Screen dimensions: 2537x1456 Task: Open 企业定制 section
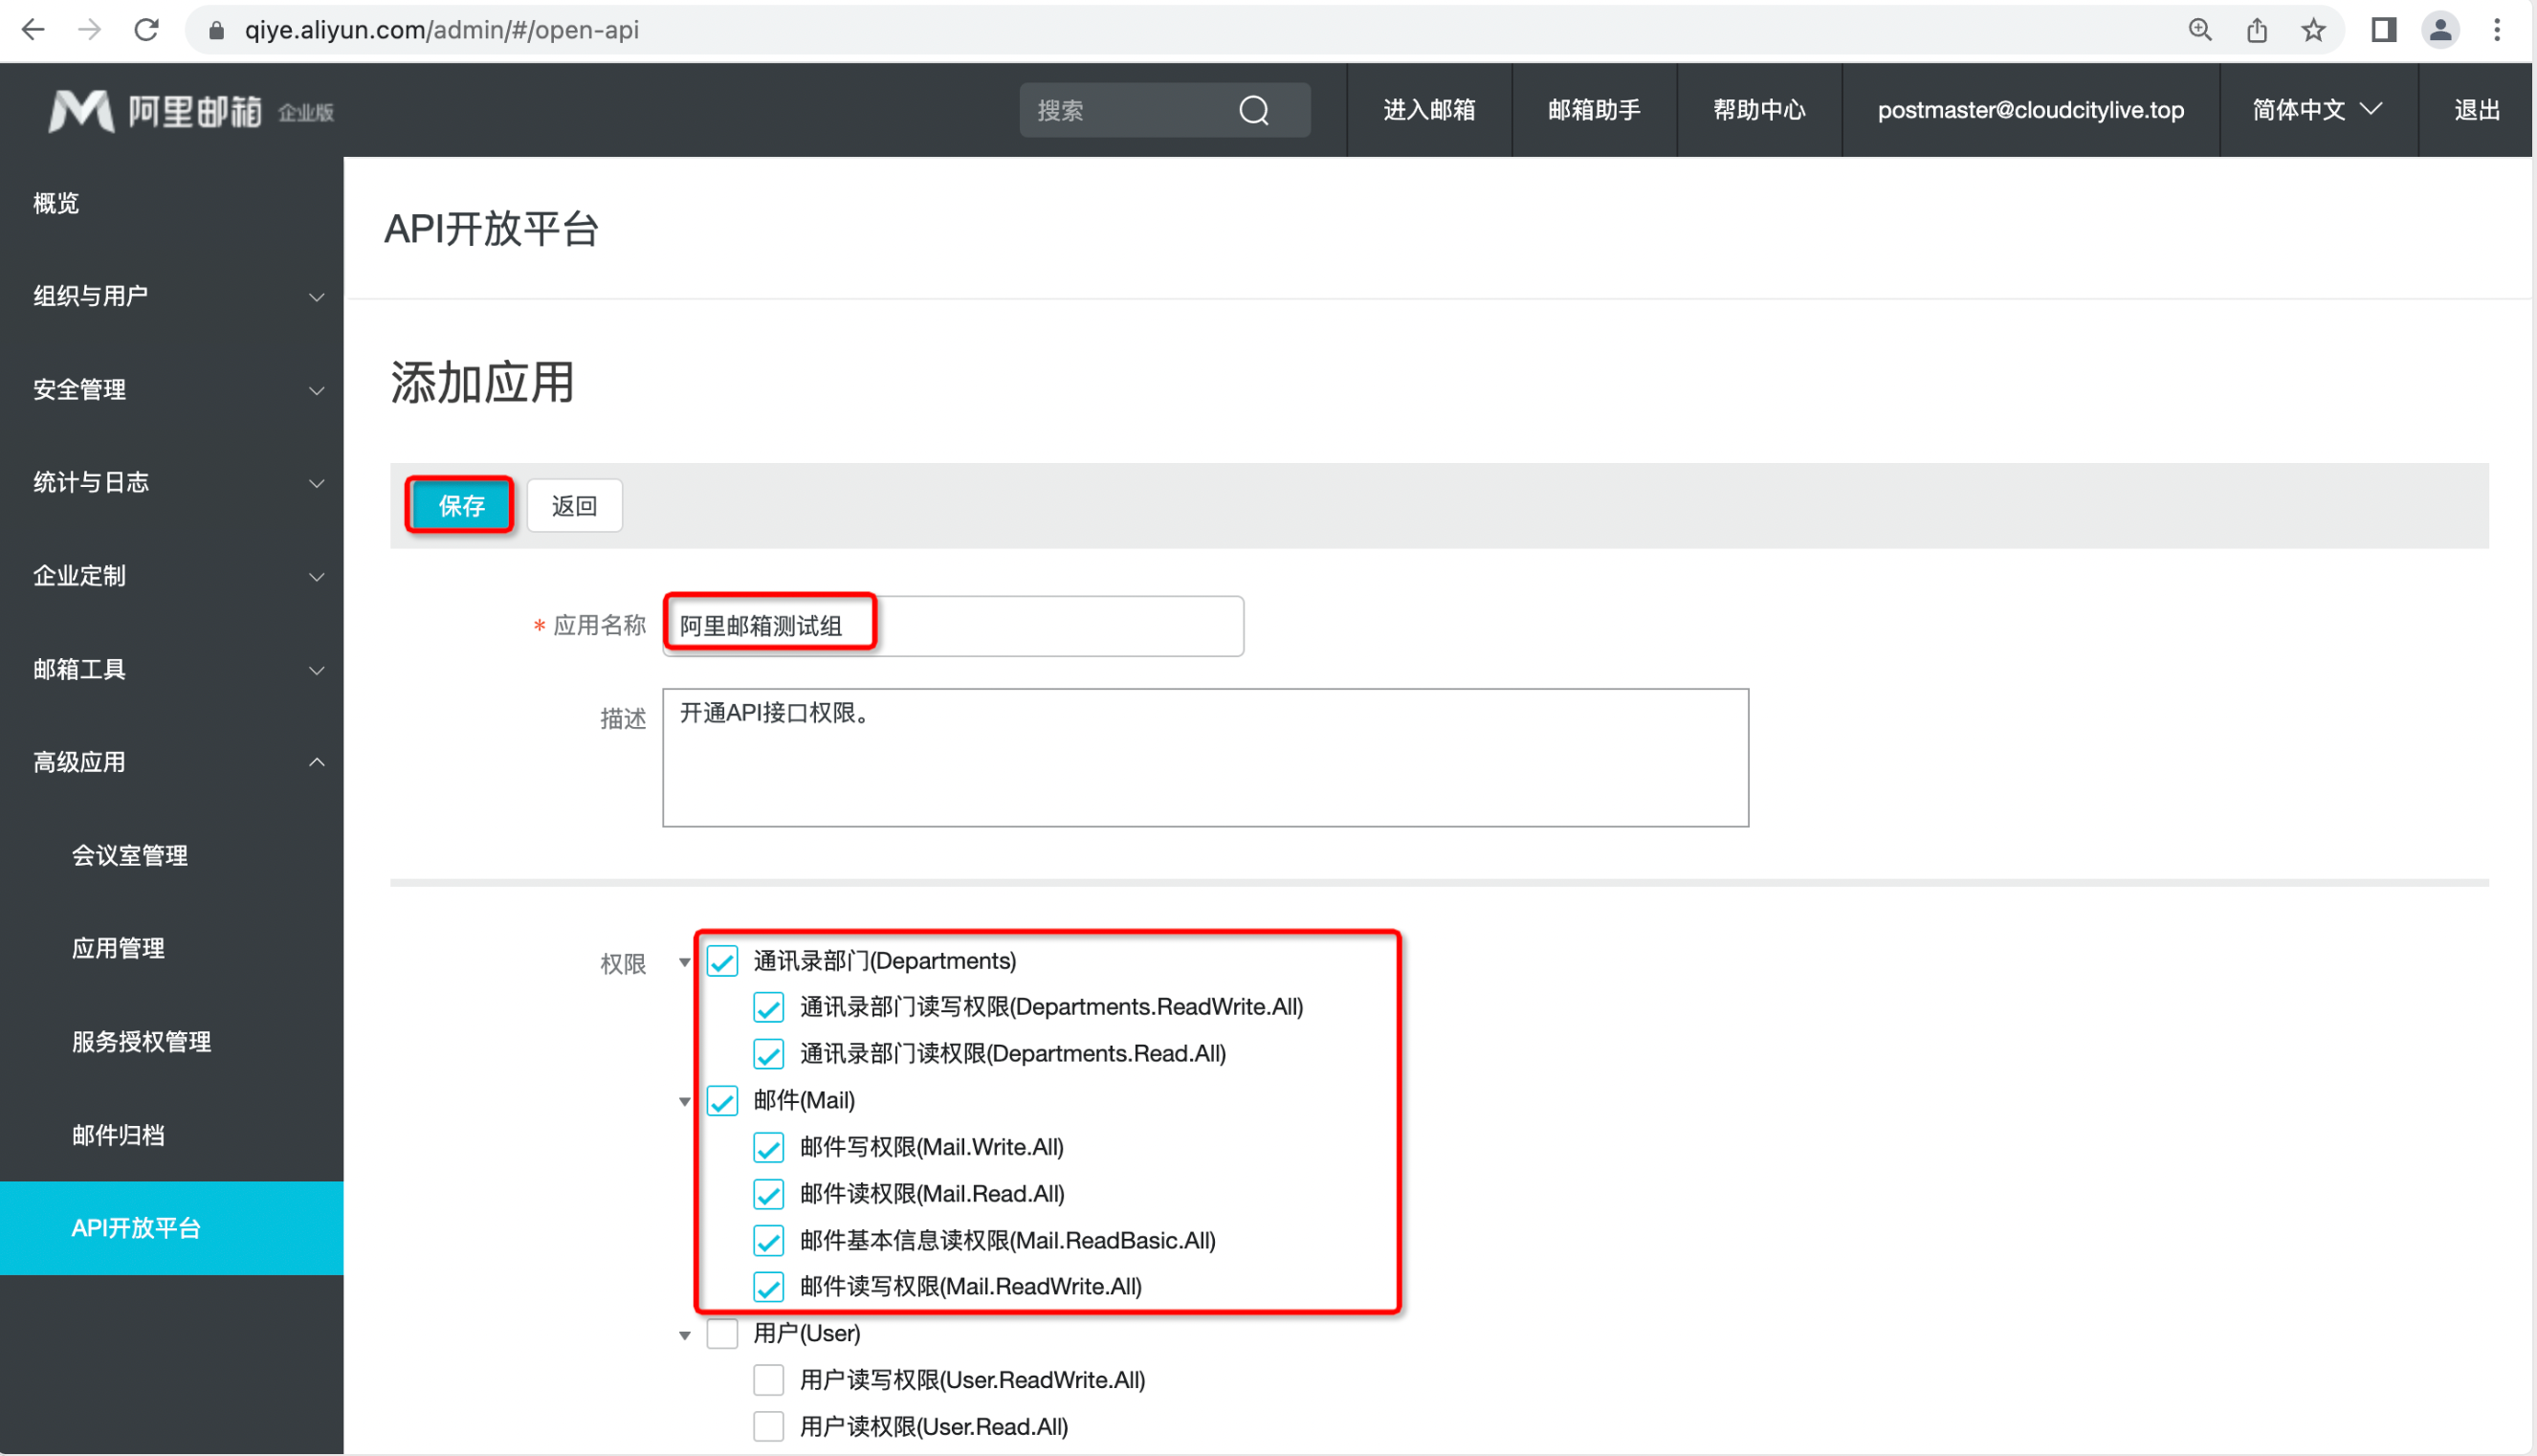(x=170, y=575)
